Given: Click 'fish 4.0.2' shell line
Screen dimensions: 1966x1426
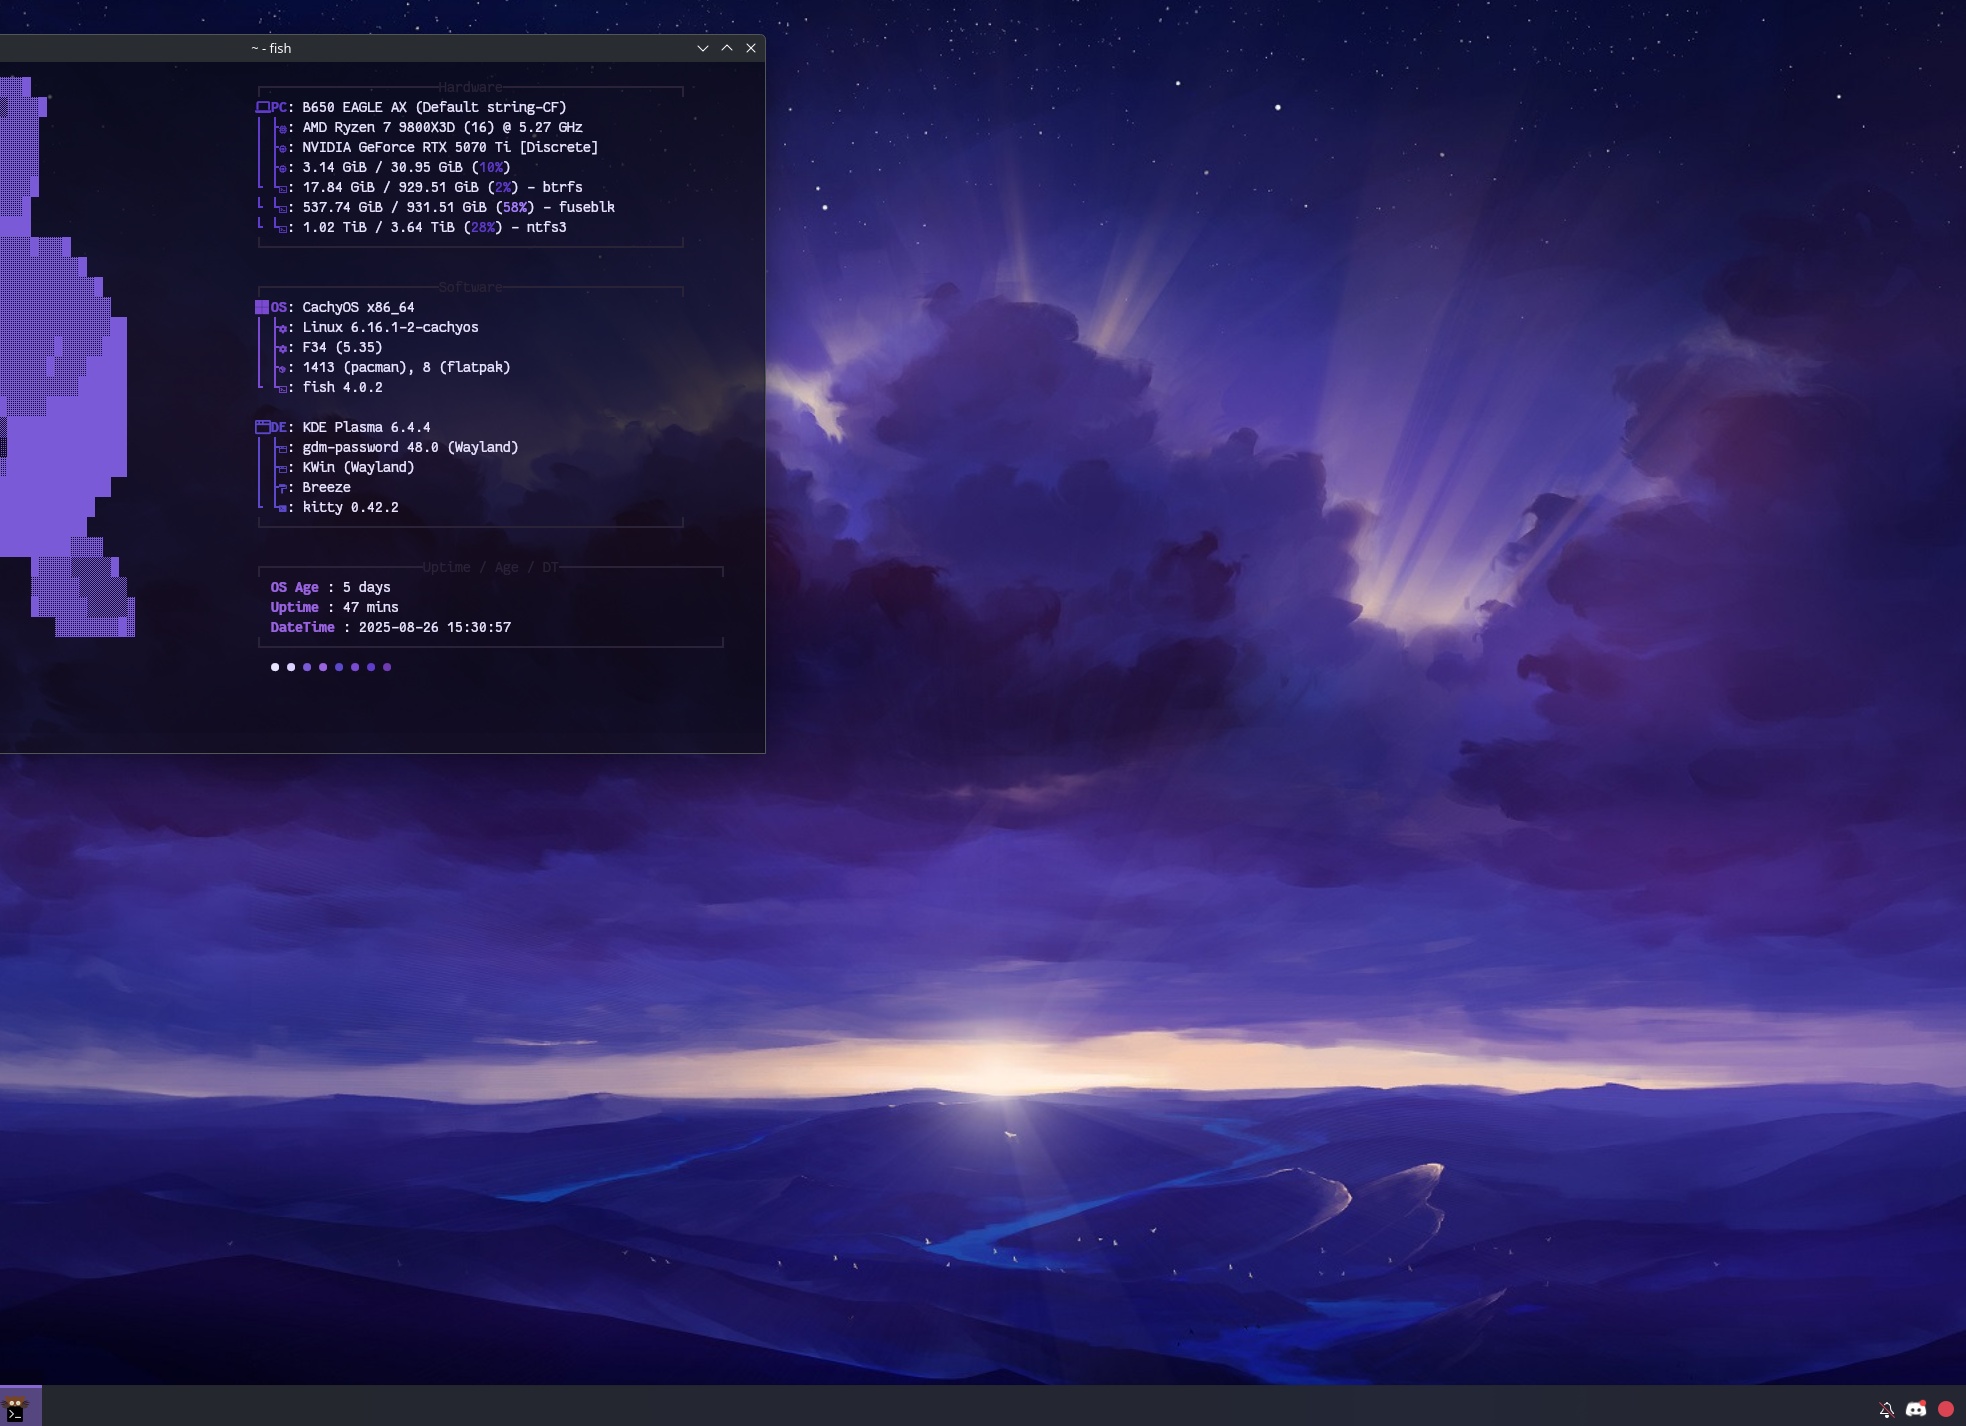Looking at the screenshot, I should pos(343,387).
